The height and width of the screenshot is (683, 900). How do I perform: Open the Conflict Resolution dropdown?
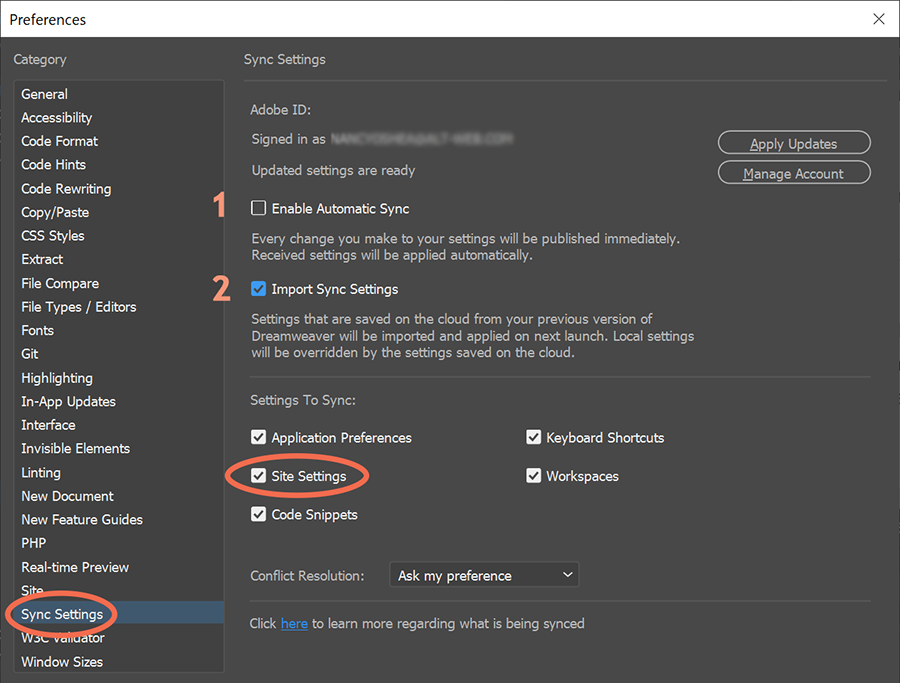coord(484,575)
